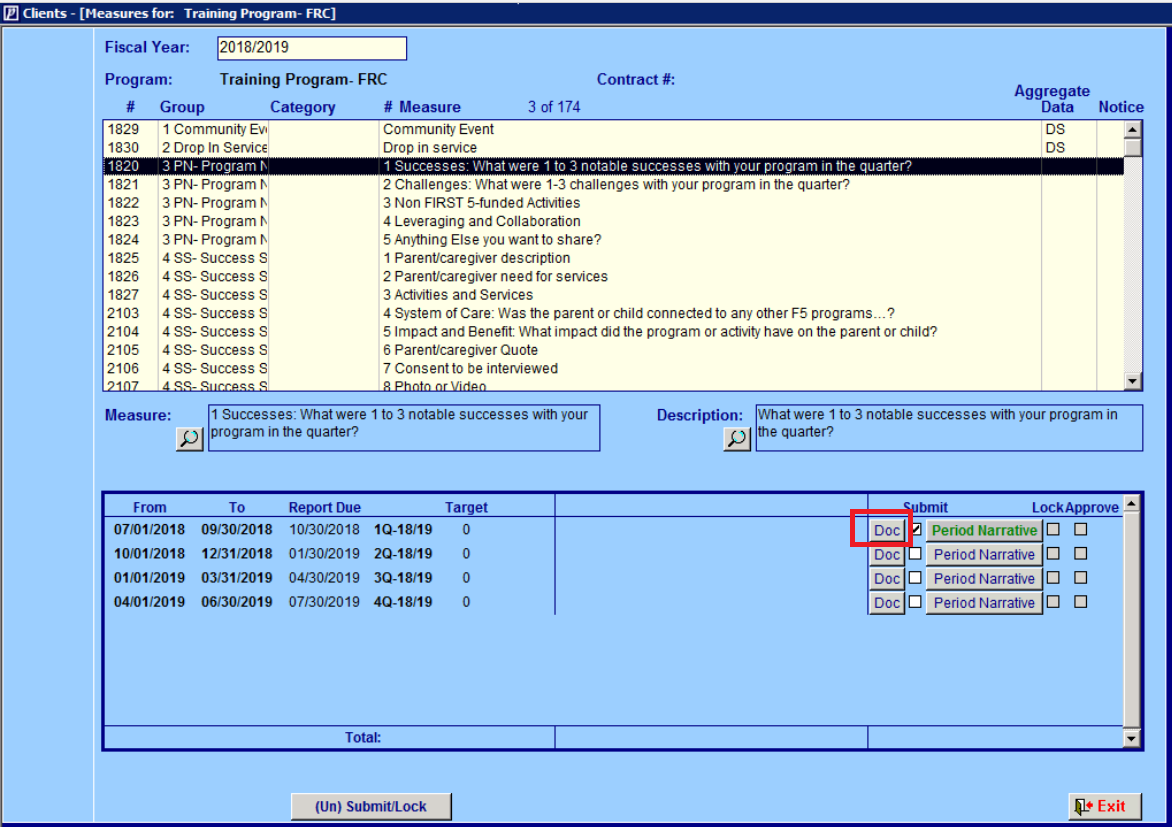The width and height of the screenshot is (1172, 827).
Task: Uncheck Submit checkbox for 1Q-18/19 period
Action: tap(915, 529)
